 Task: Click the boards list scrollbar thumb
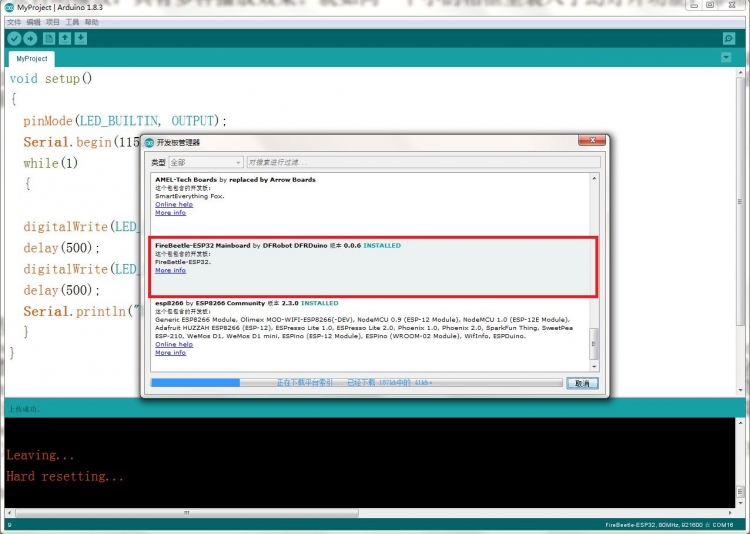(594, 344)
